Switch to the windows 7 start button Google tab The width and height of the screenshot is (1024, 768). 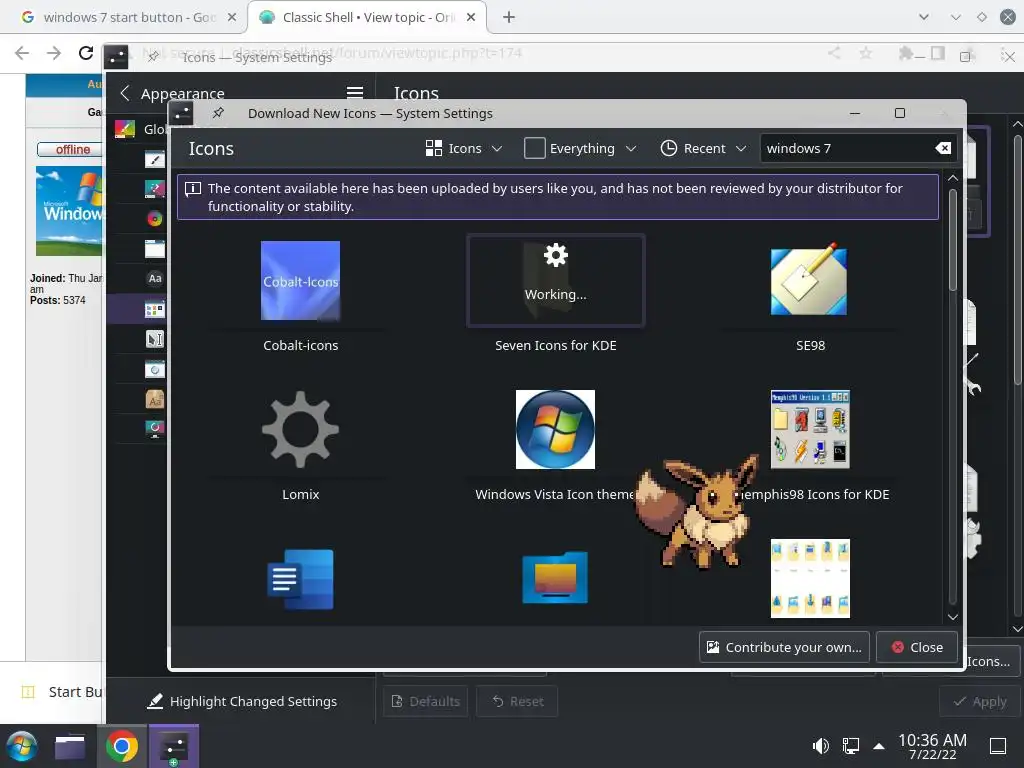[128, 18]
